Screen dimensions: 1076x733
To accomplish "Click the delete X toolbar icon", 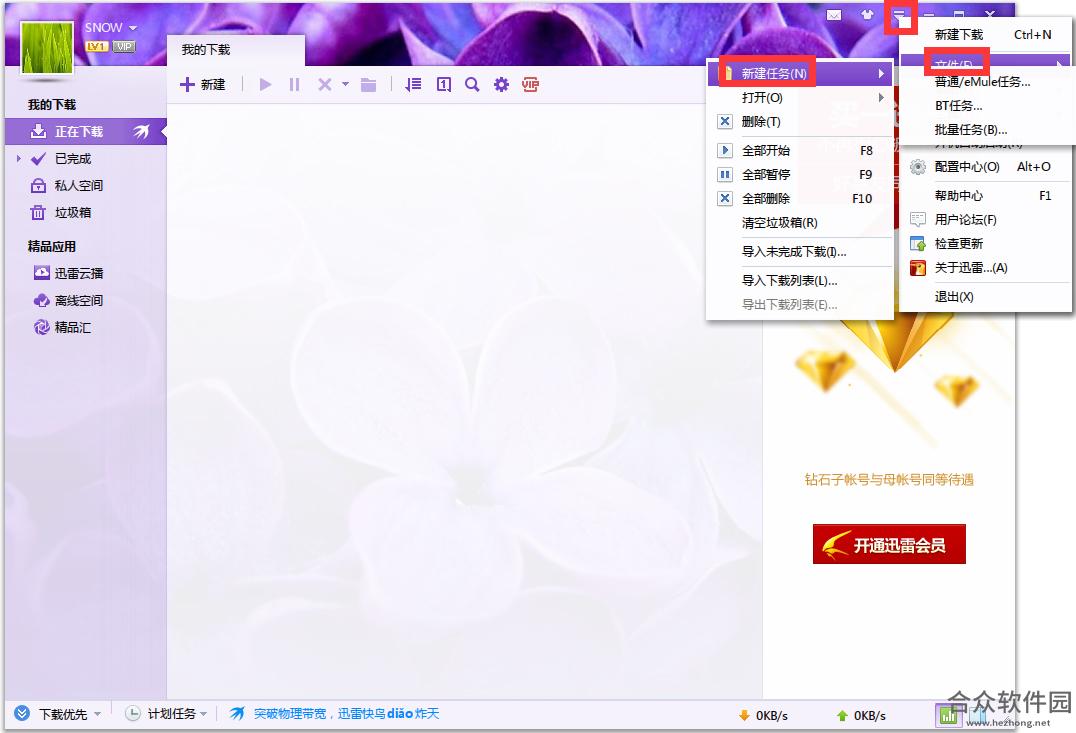I will tap(325, 84).
